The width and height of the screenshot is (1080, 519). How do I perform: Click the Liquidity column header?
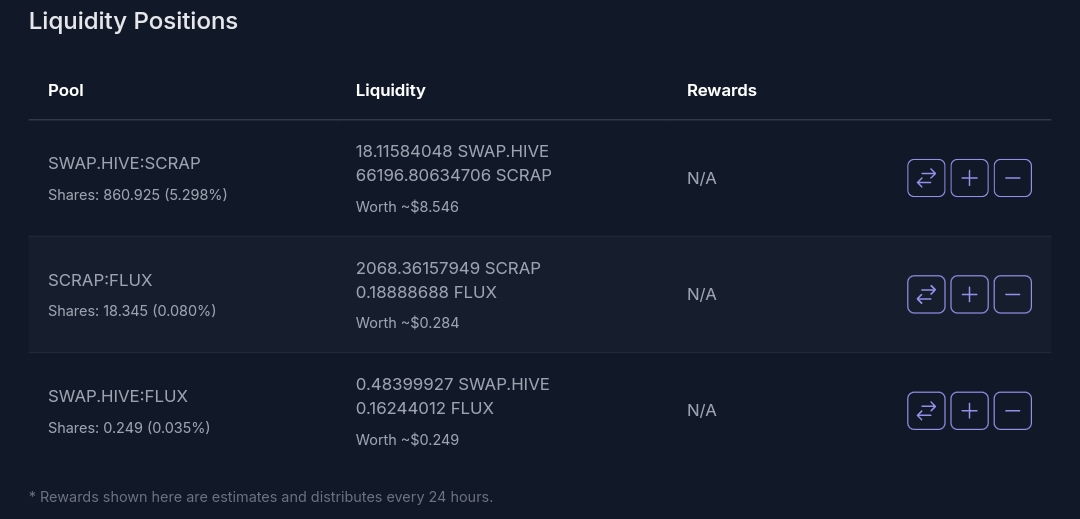tap(391, 90)
